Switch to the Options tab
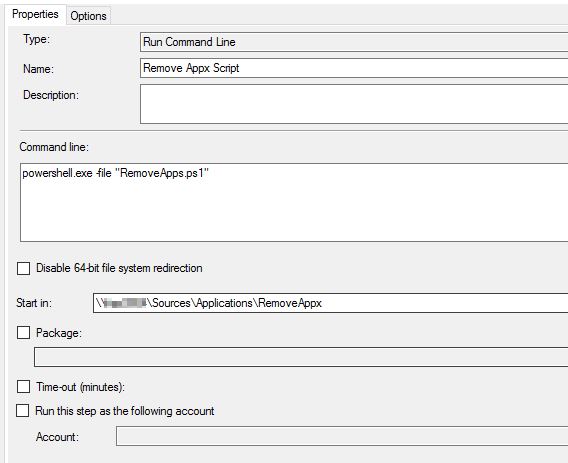 (x=88, y=16)
